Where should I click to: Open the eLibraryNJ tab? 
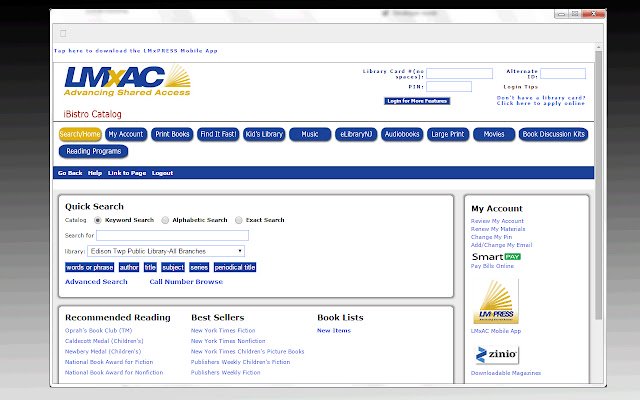coord(356,134)
